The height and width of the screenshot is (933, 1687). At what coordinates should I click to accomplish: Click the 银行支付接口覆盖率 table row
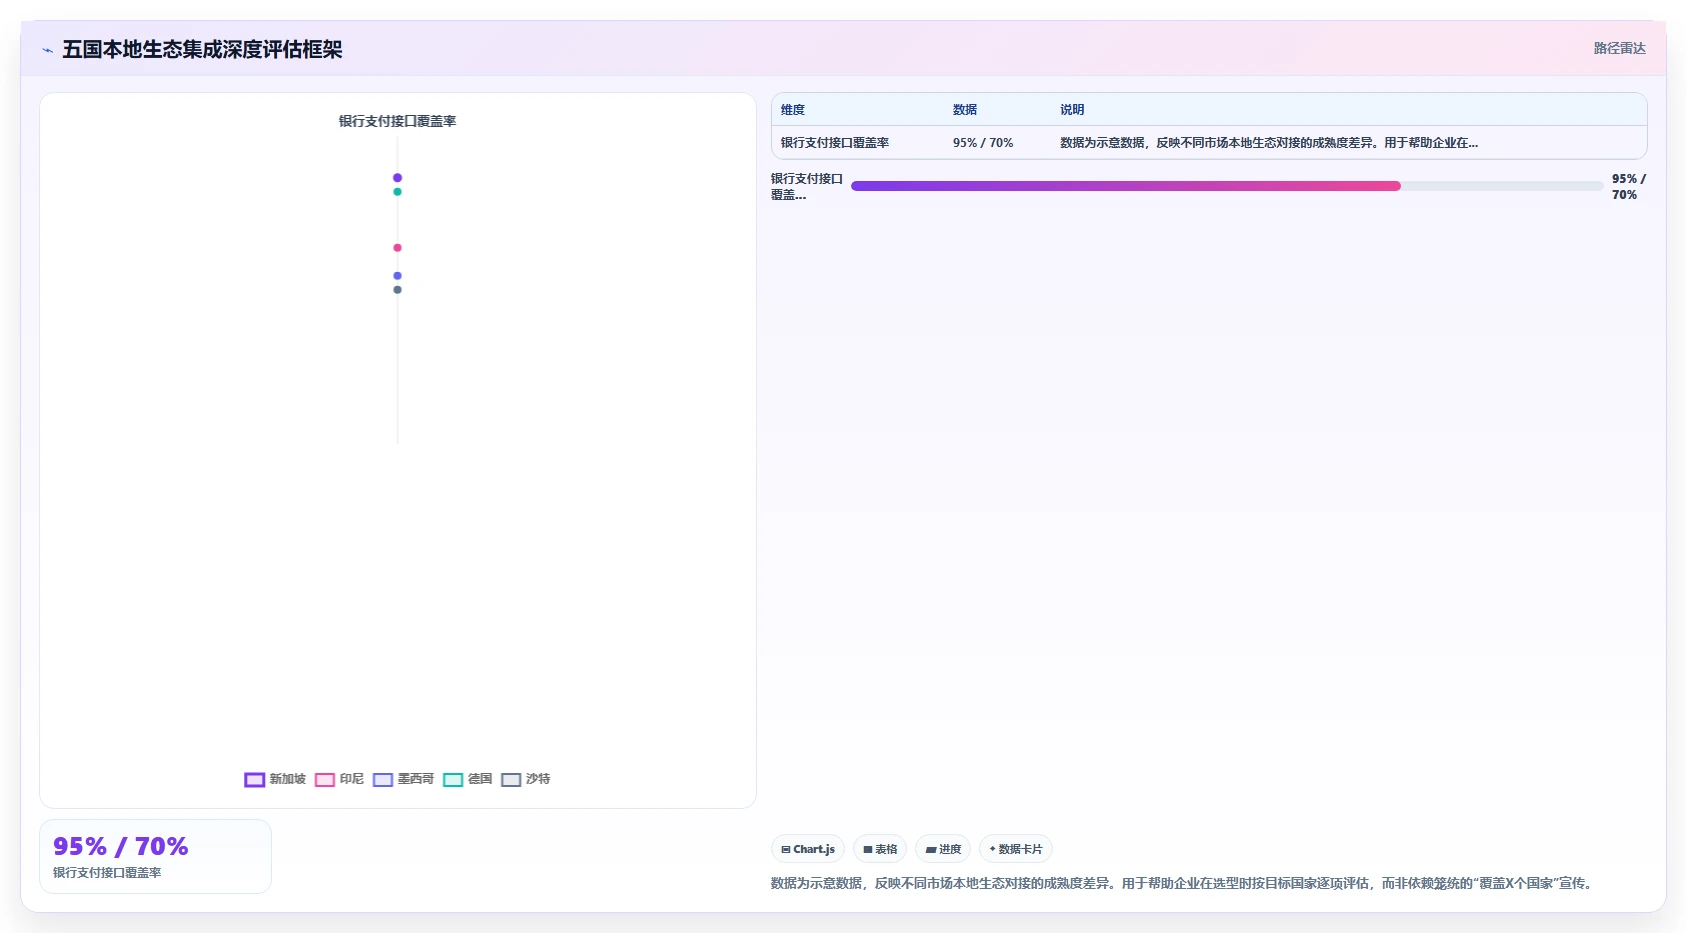(x=1209, y=143)
